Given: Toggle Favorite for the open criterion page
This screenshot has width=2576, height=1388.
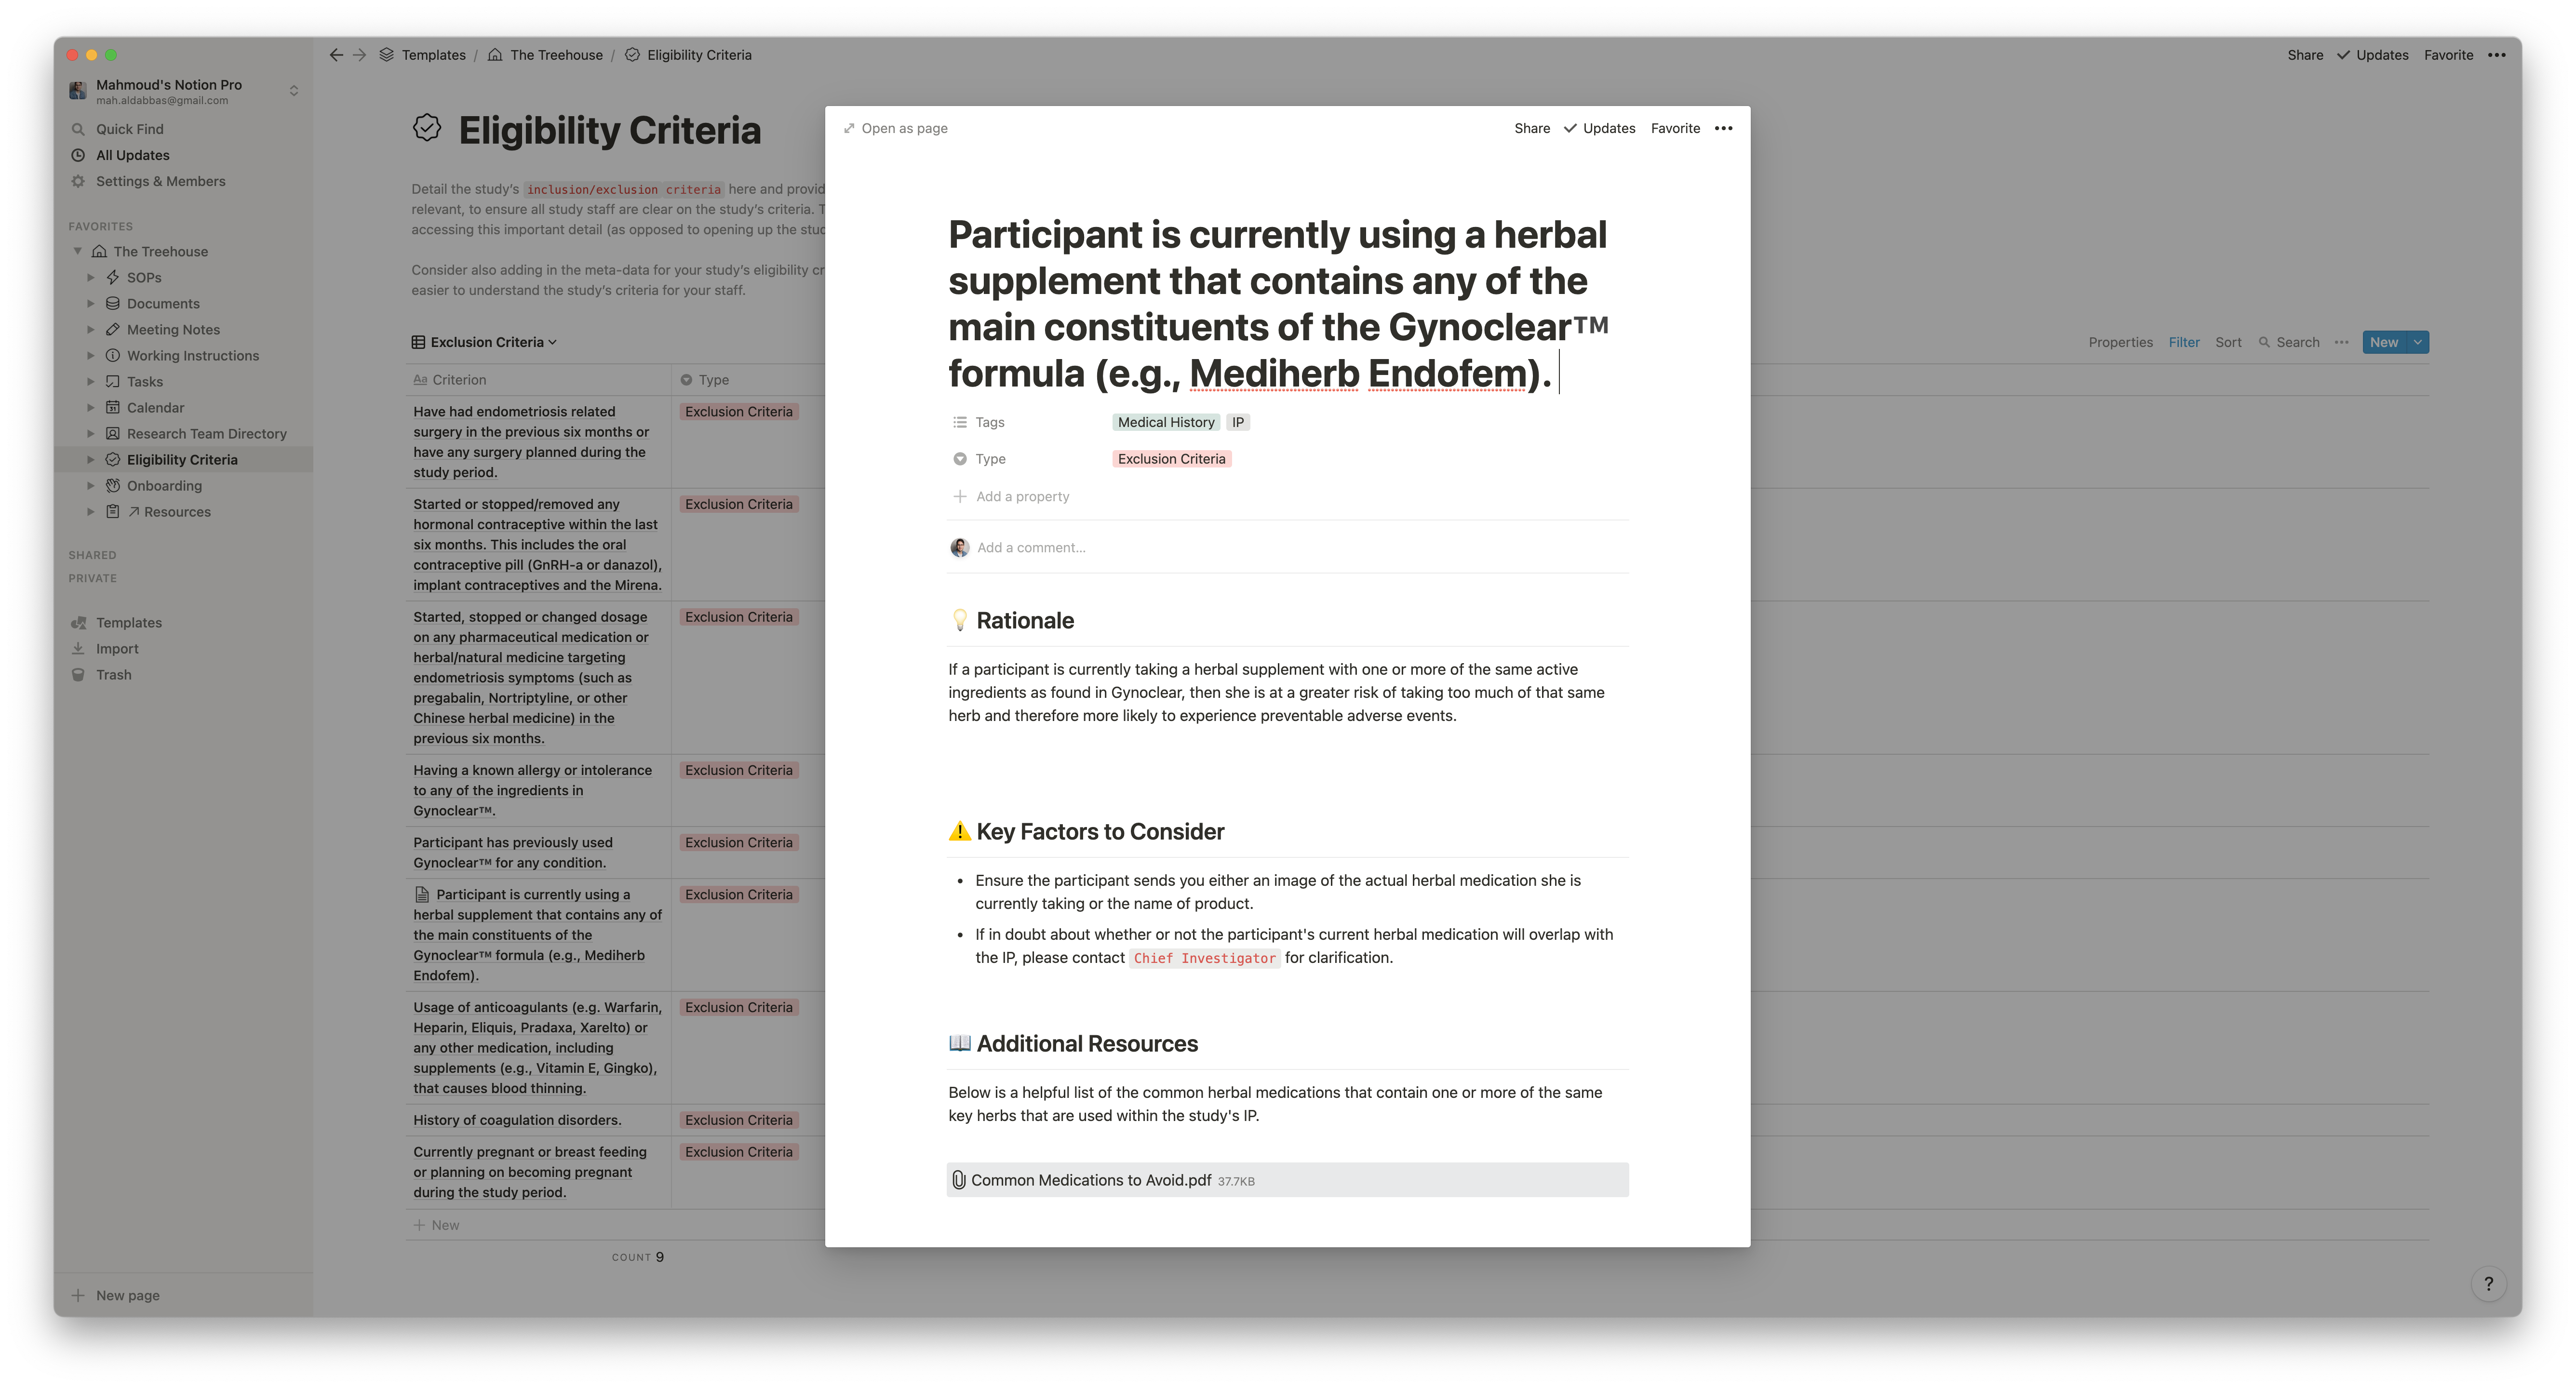Looking at the screenshot, I should (1675, 128).
